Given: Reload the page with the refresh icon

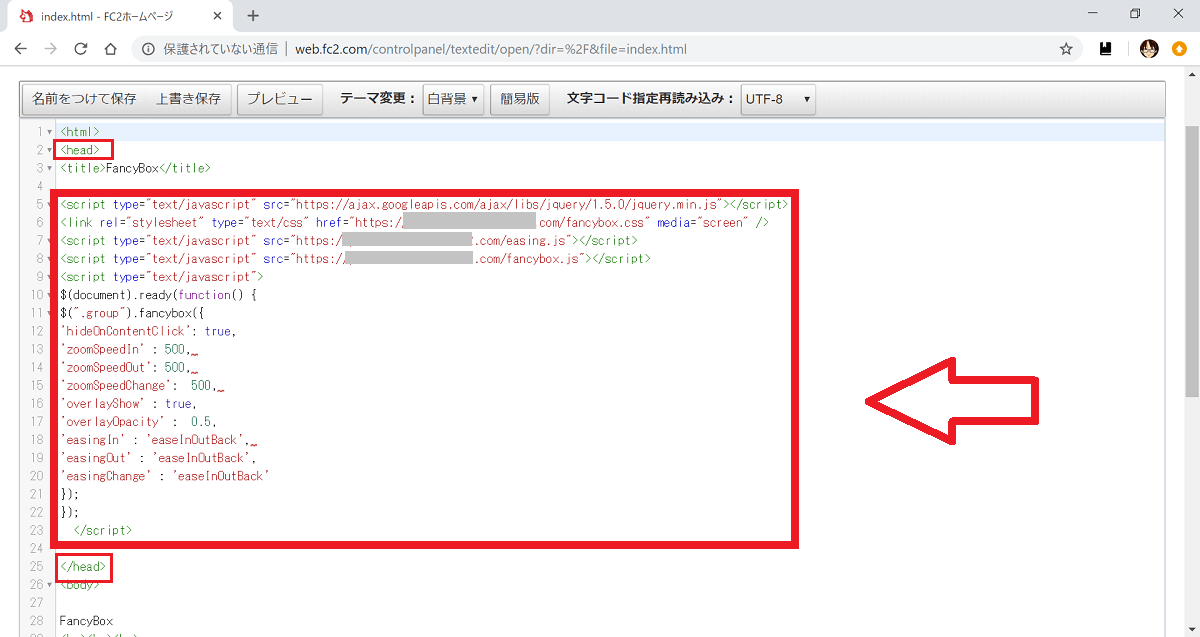Looking at the screenshot, I should coord(81,48).
